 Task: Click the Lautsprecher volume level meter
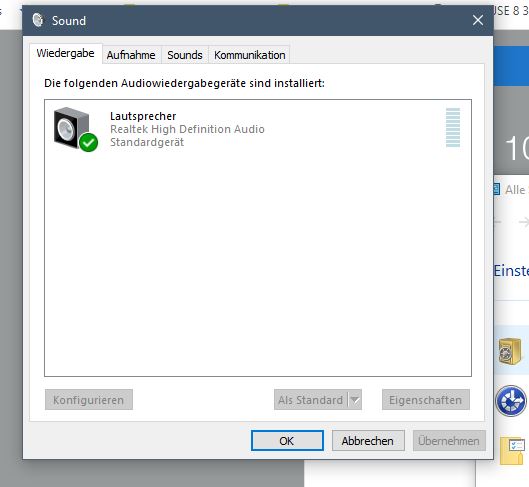click(453, 127)
